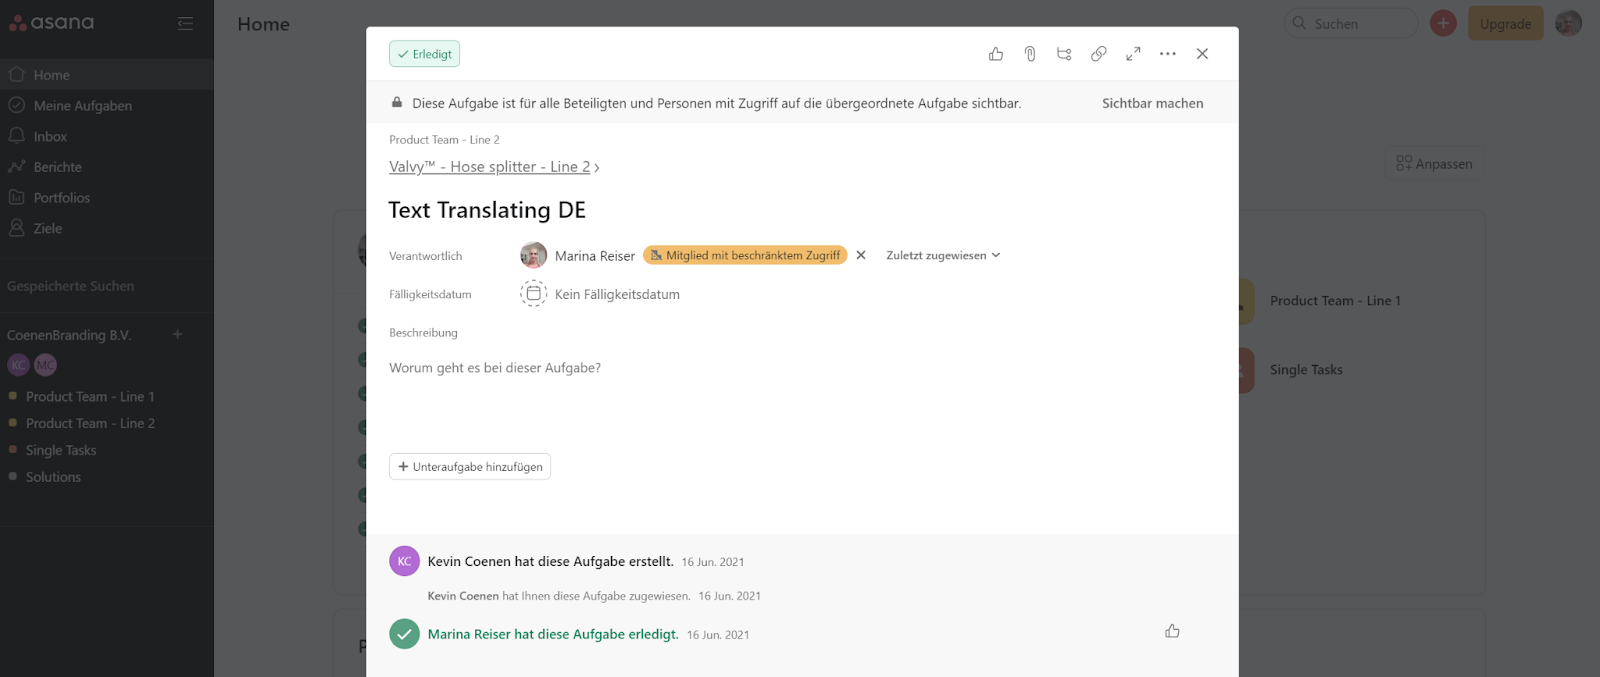The height and width of the screenshot is (677, 1600).
Task: Open more actions ellipsis menu
Action: tap(1167, 54)
